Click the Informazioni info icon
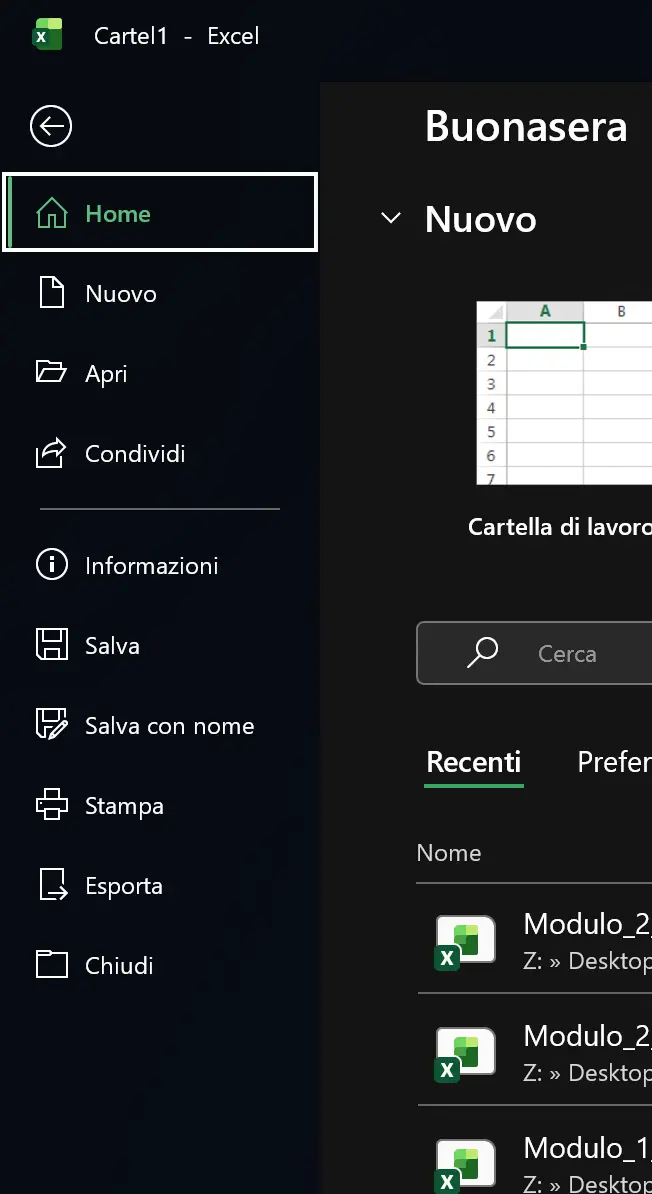 [51, 565]
